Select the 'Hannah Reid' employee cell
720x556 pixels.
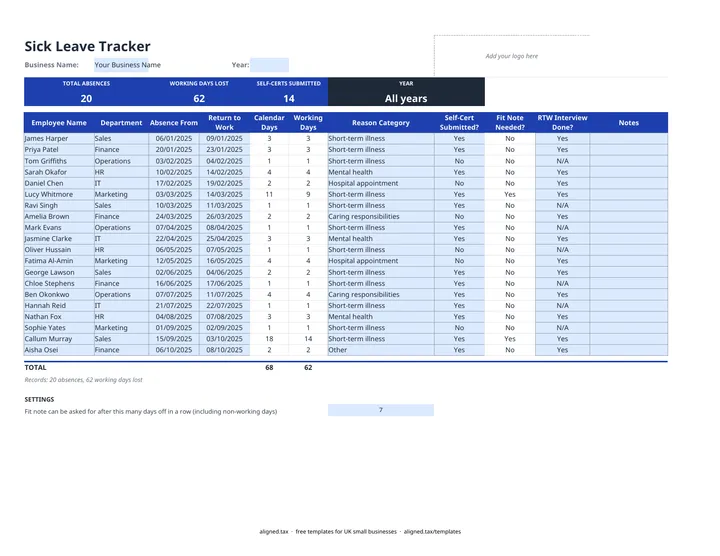click(59, 305)
